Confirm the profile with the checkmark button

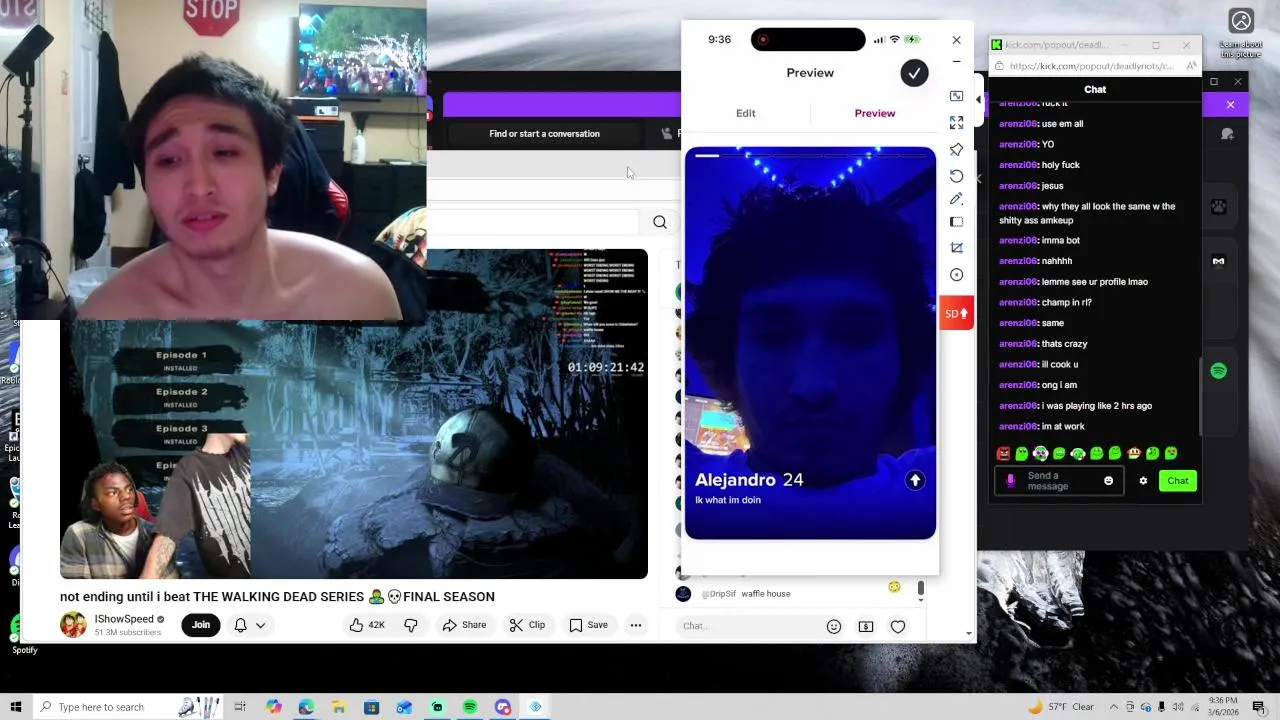(914, 73)
